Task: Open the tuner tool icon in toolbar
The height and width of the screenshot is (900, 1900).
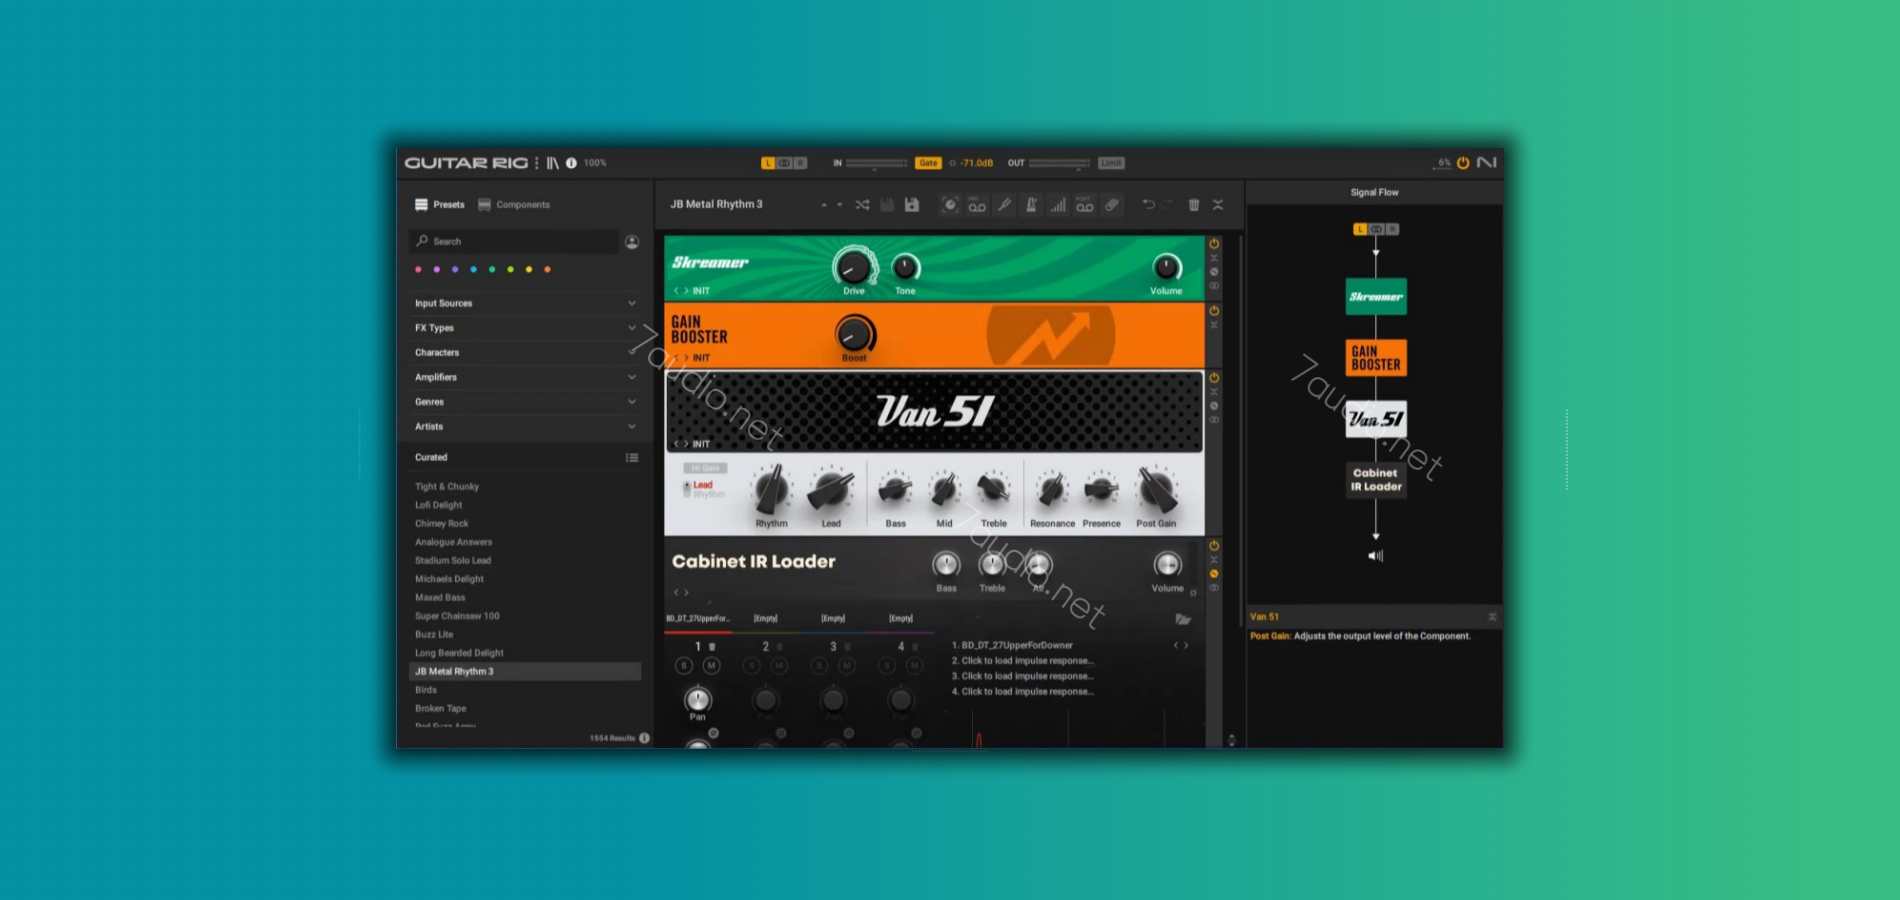Action: pos(1004,205)
